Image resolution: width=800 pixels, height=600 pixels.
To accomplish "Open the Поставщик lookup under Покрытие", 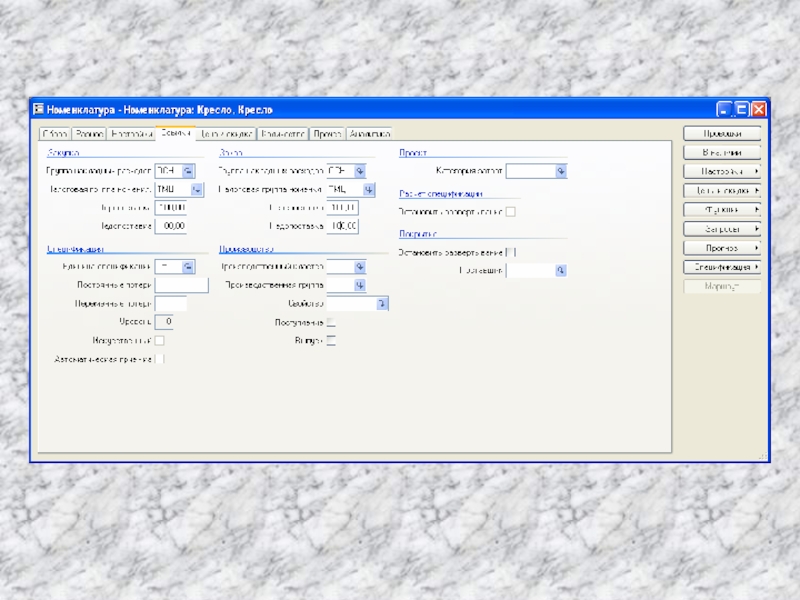I will [561, 270].
